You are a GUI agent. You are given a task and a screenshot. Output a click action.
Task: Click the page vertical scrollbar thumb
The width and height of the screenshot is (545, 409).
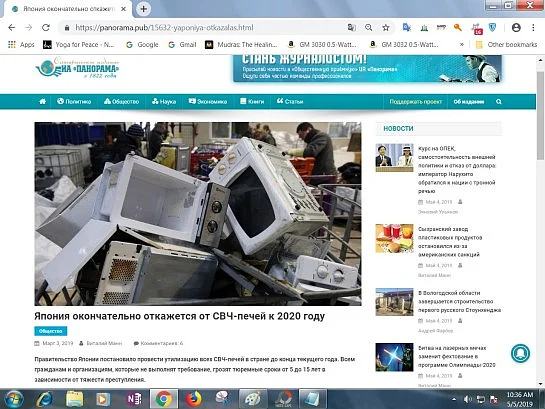[540, 115]
